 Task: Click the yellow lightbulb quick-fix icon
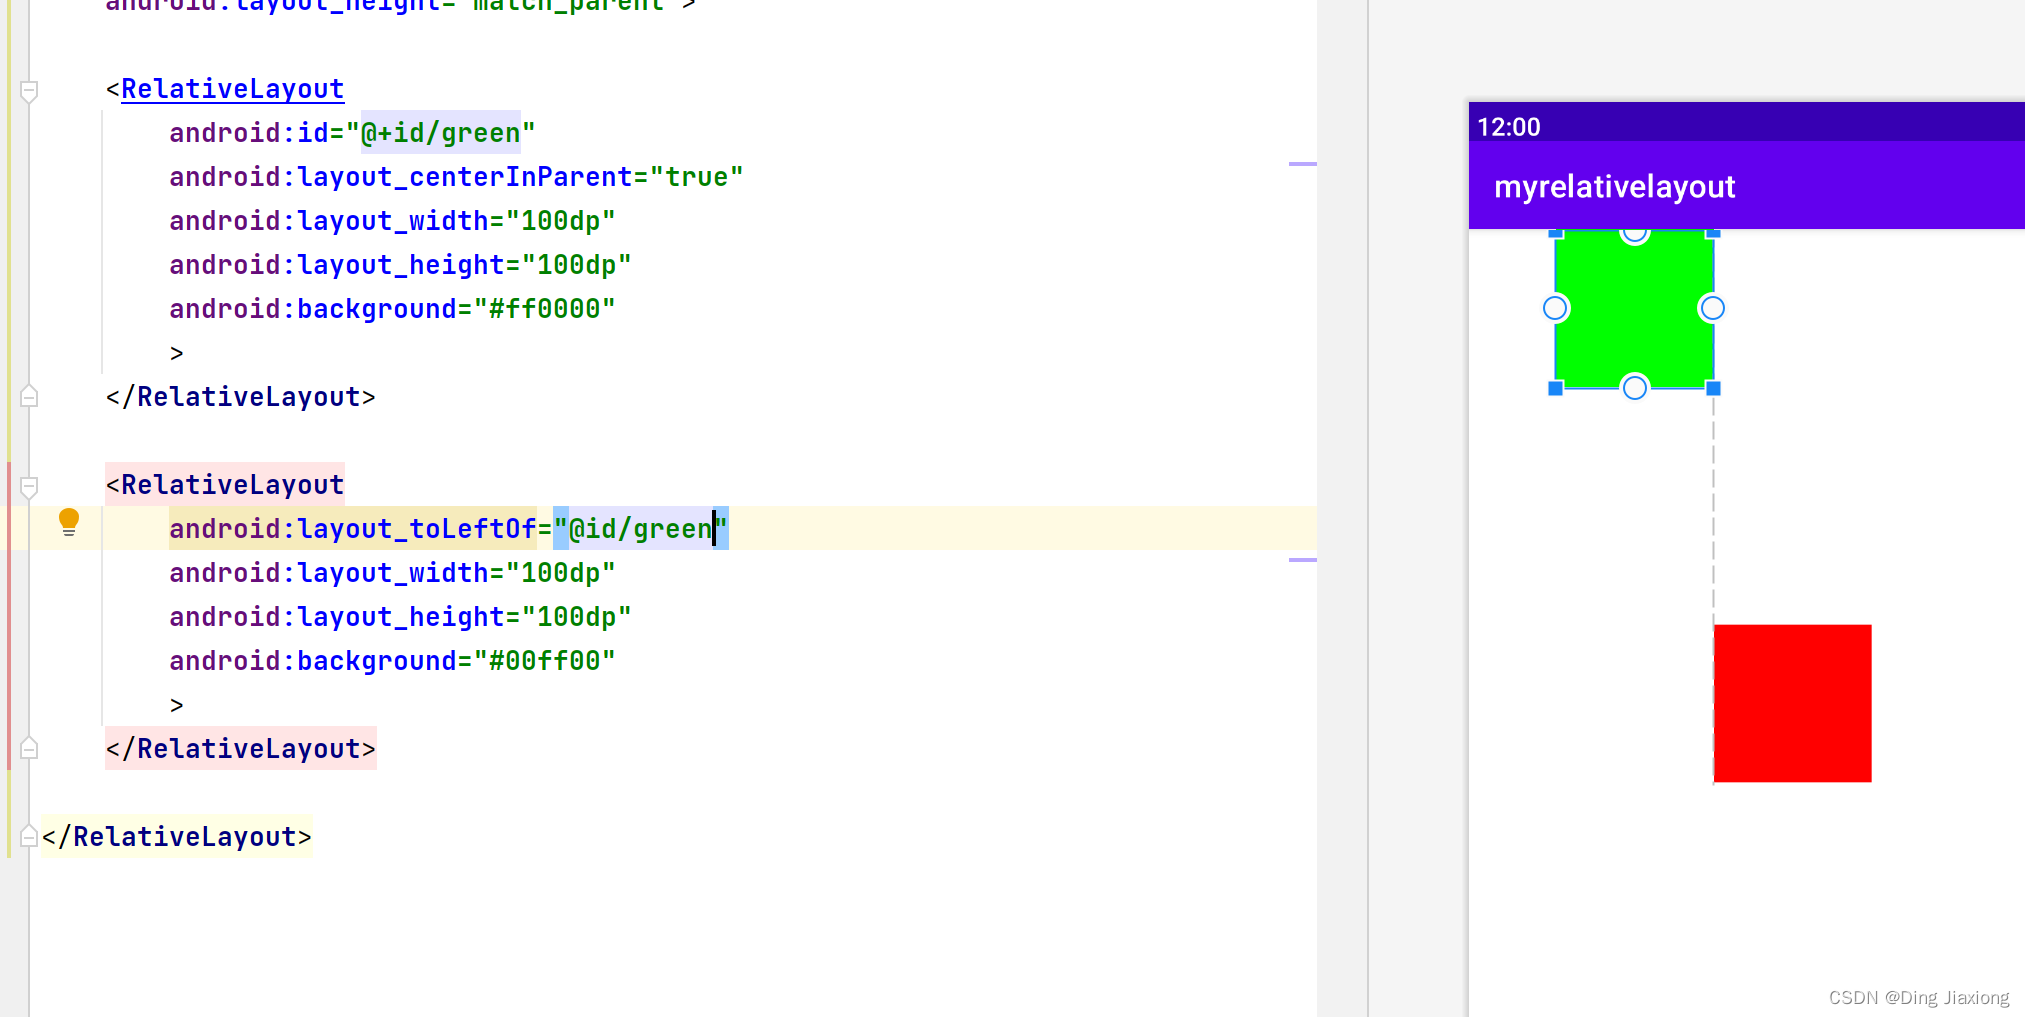click(x=68, y=522)
